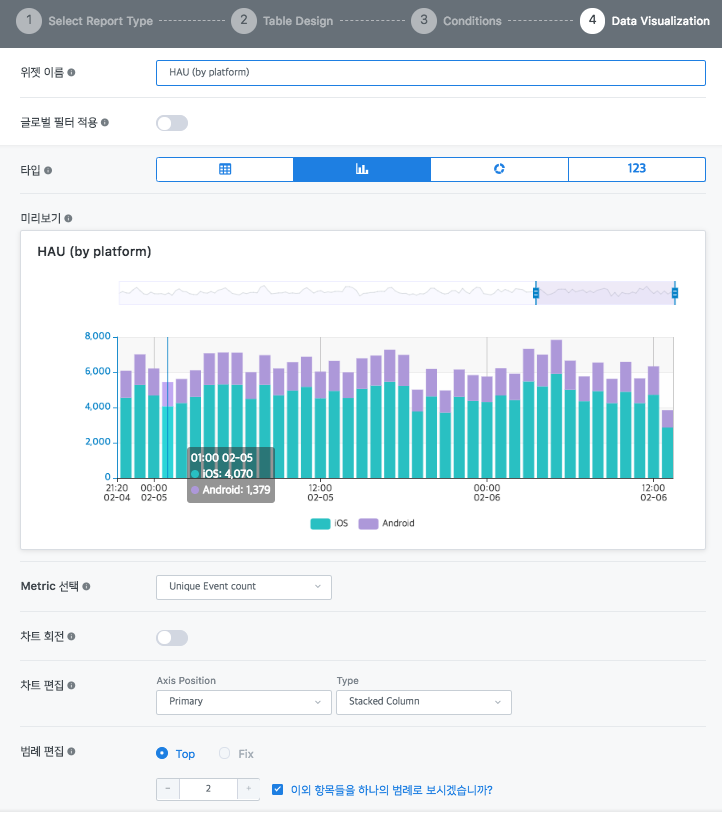Select the bar chart type icon
Screen dimensions: 722x813
[362, 169]
